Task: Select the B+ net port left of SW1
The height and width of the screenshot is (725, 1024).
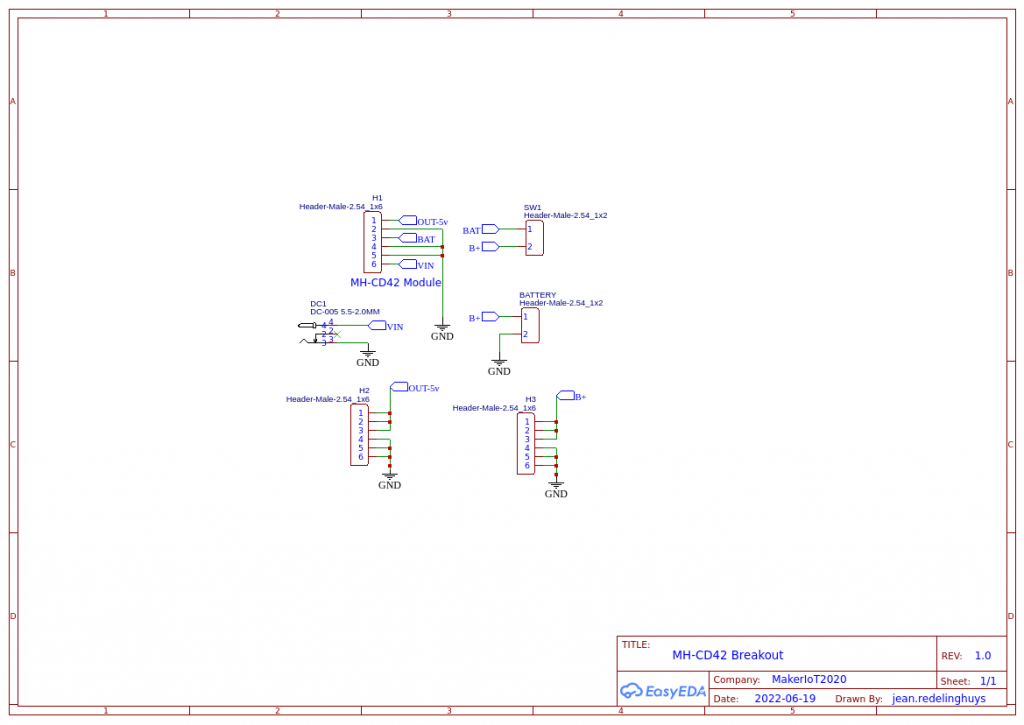Action: click(x=484, y=248)
